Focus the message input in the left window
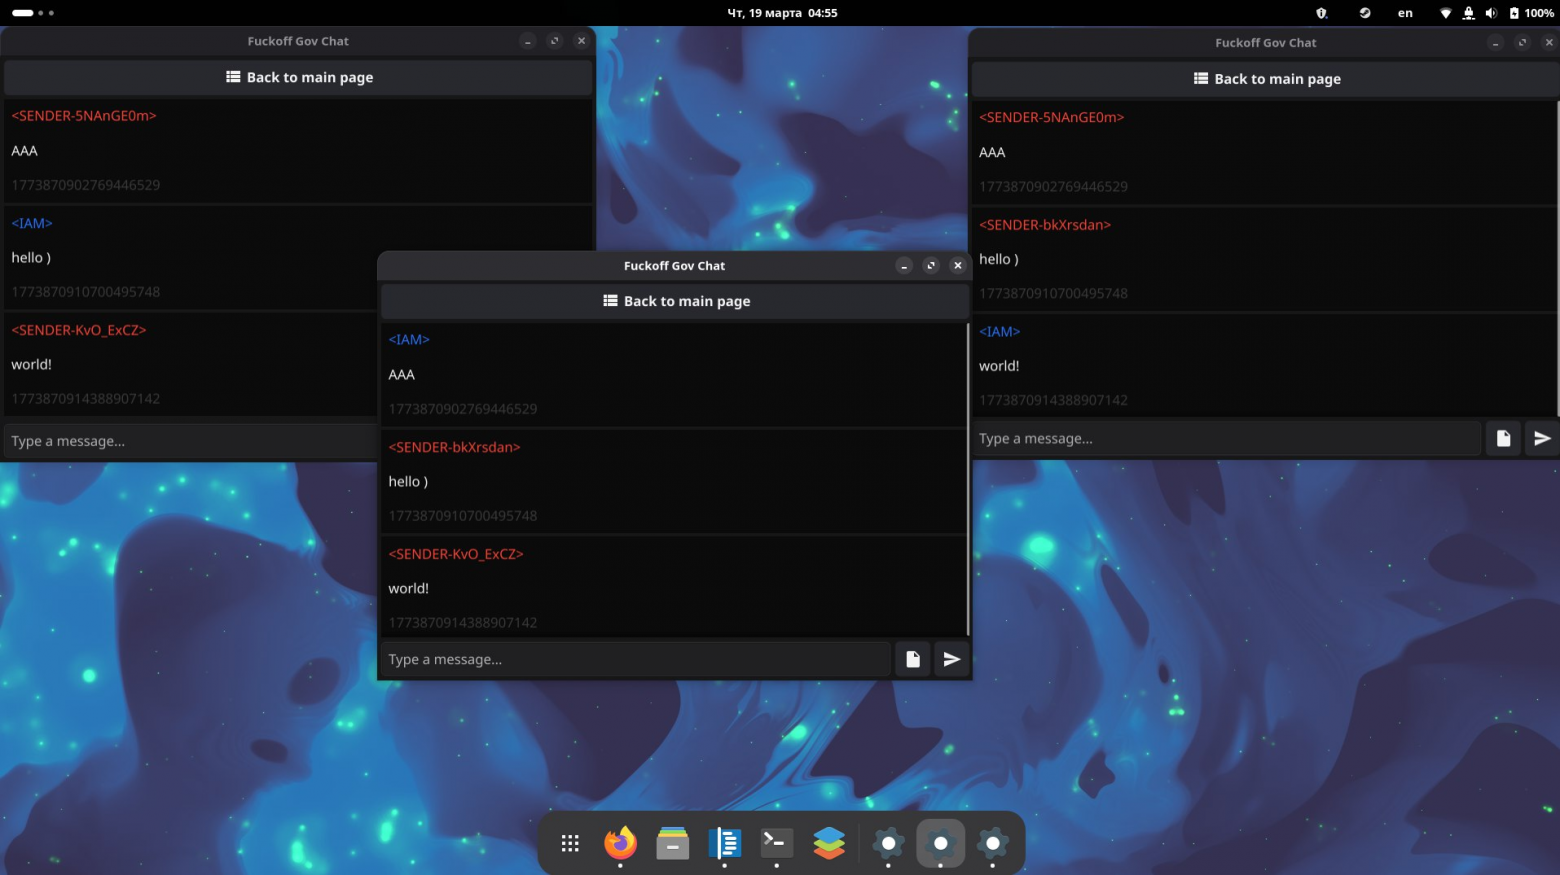The height and width of the screenshot is (875, 1560). (x=190, y=441)
